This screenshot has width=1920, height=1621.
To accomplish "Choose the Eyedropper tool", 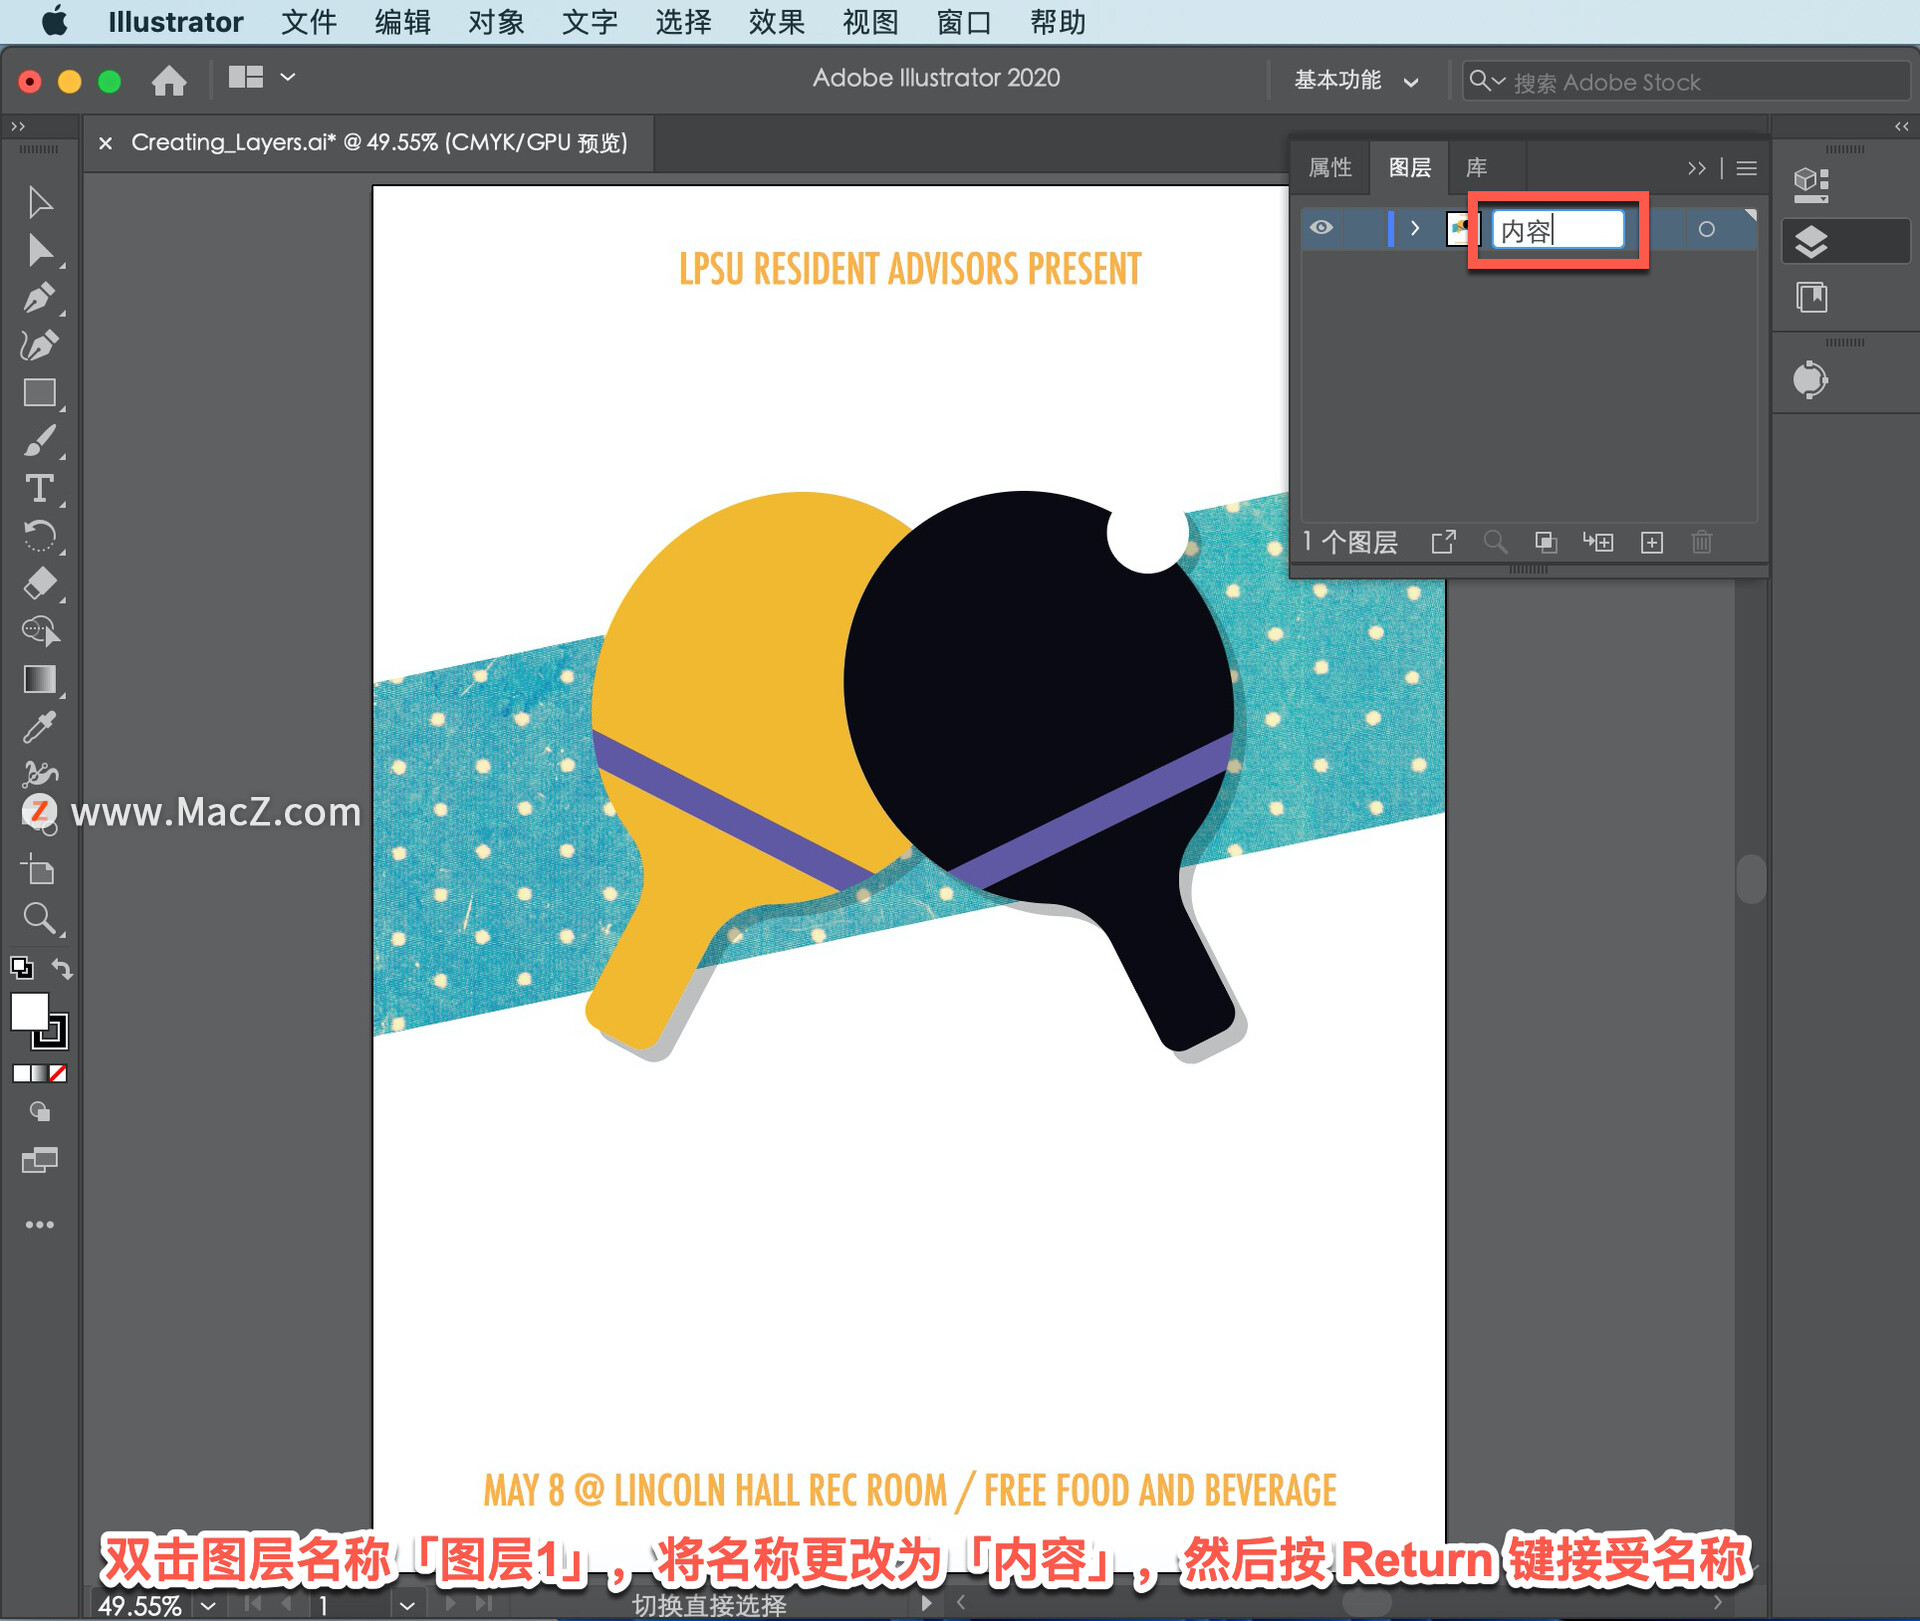I will 38,727.
